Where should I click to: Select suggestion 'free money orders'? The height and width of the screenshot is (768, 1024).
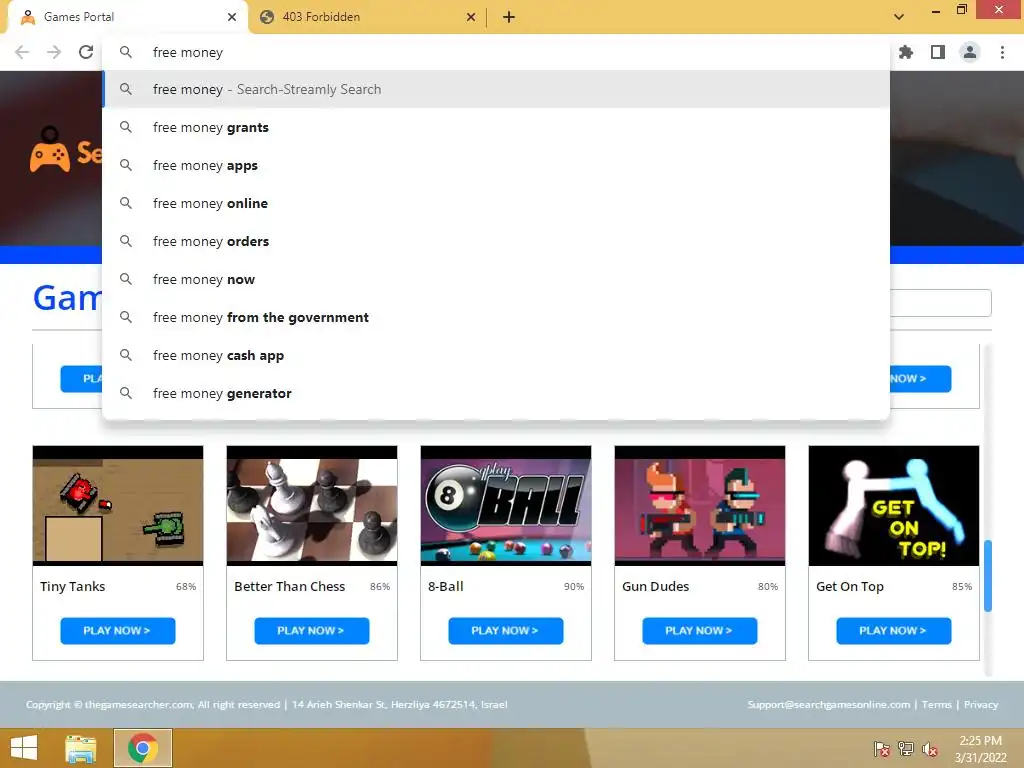click(x=496, y=241)
